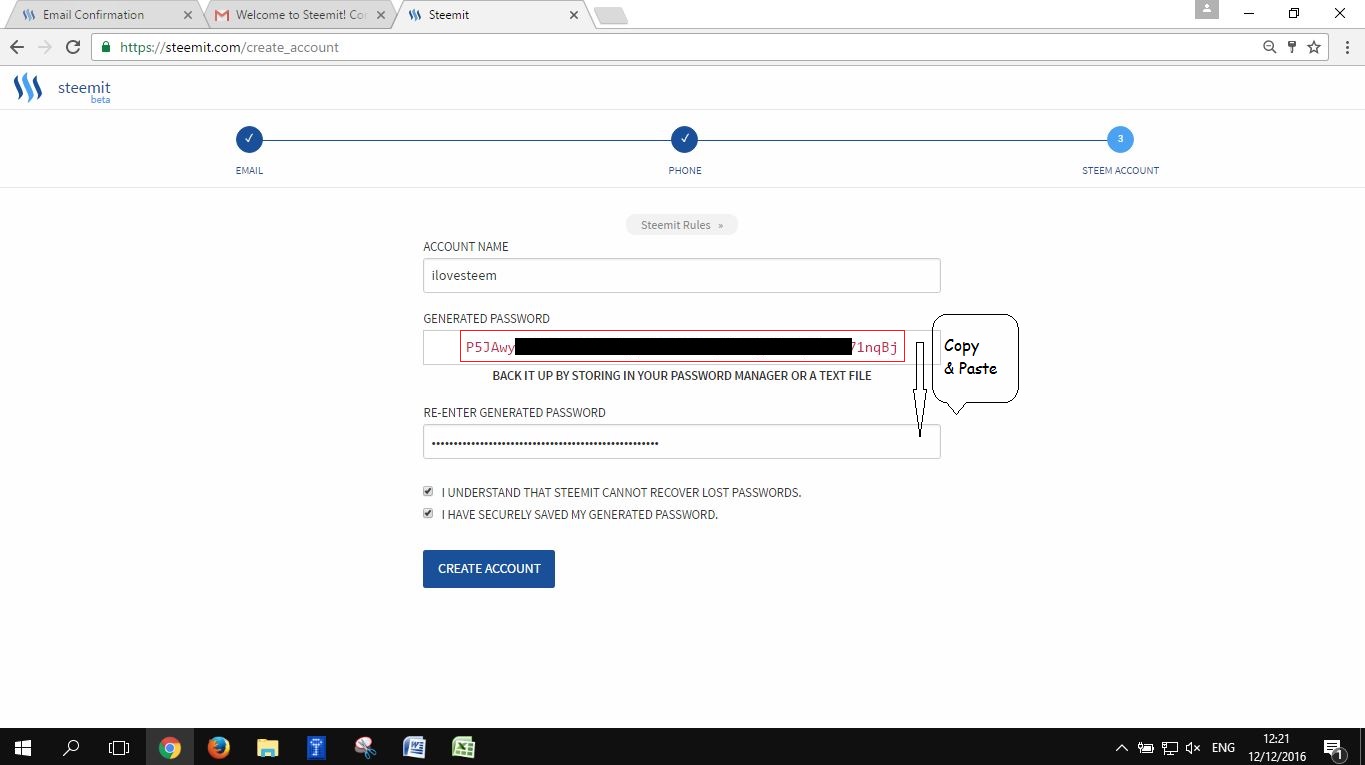Close the Steemit tab
The height and width of the screenshot is (765, 1365).
pyautogui.click(x=573, y=15)
